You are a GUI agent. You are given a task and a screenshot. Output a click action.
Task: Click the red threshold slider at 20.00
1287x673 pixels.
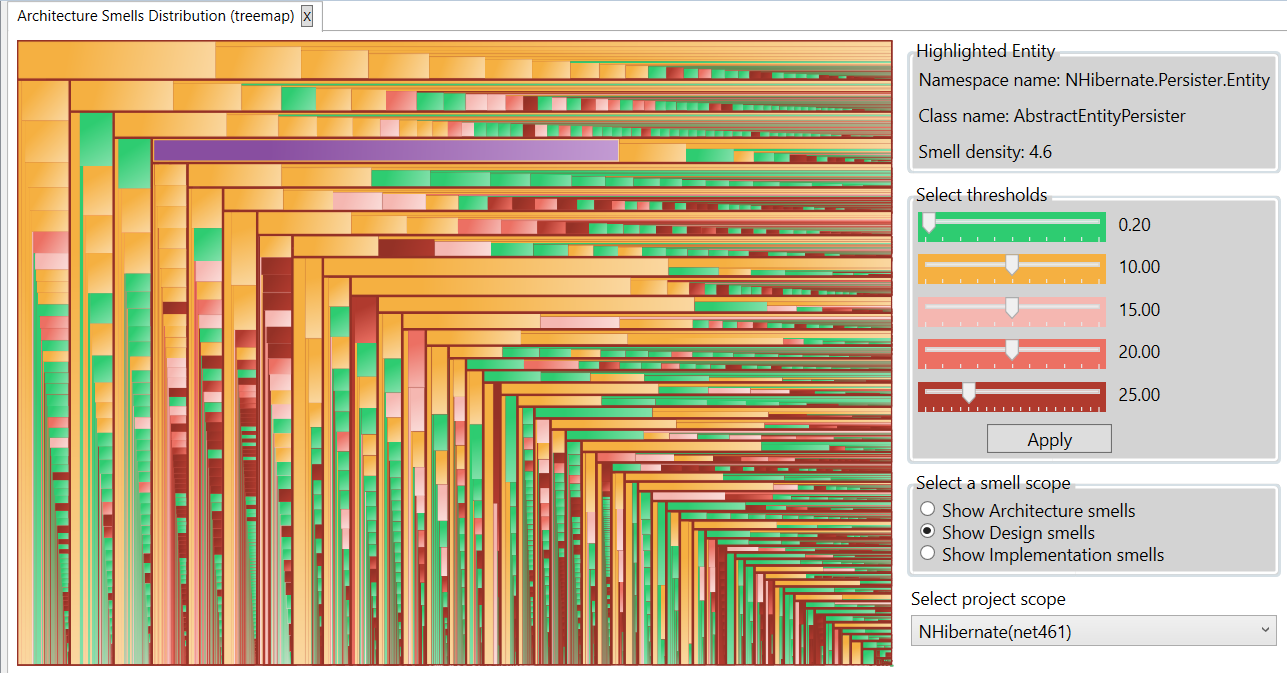[1011, 351]
